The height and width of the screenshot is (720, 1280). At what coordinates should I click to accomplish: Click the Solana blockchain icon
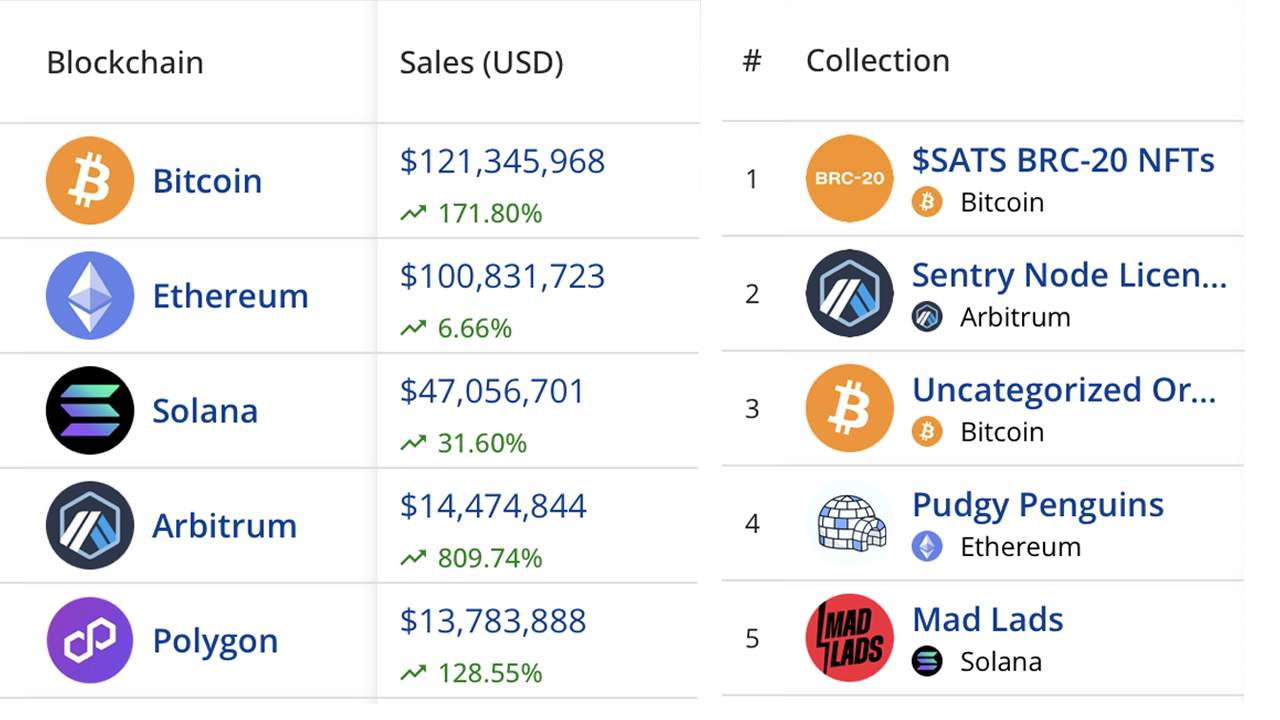click(89, 410)
